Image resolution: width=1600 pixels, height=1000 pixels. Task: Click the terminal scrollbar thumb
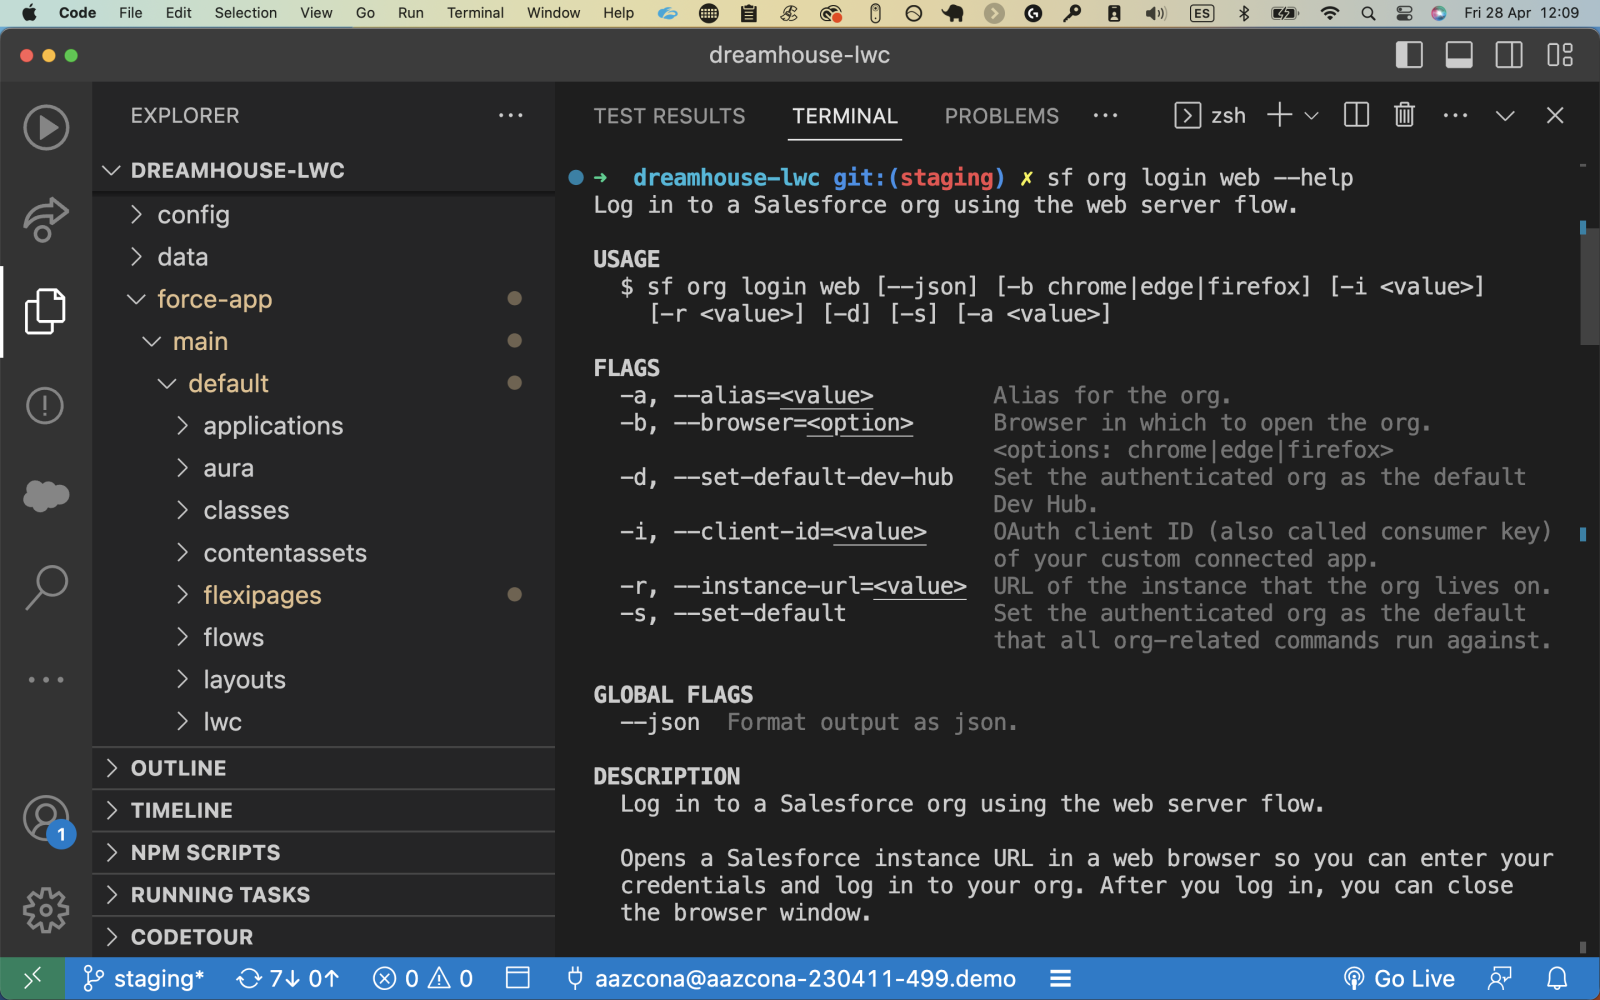click(x=1589, y=285)
